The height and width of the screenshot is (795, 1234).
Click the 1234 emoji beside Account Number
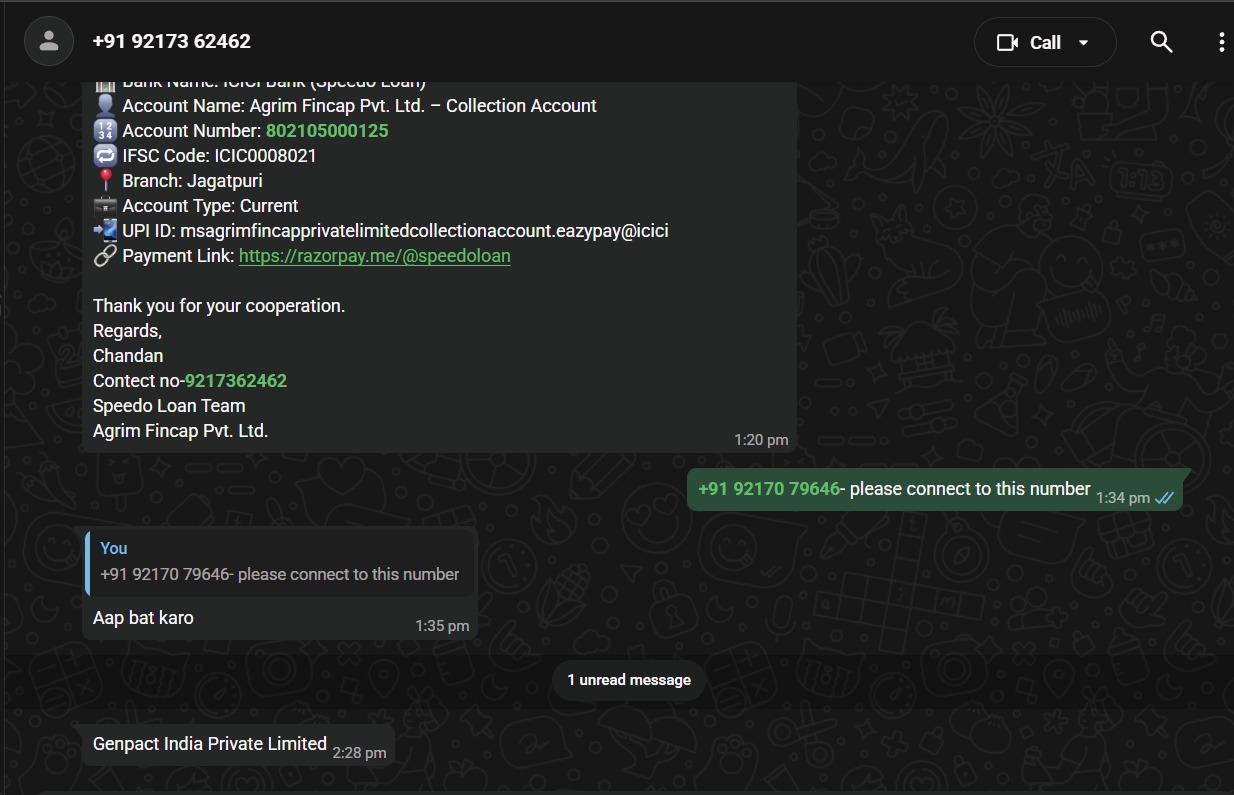[x=105, y=131]
